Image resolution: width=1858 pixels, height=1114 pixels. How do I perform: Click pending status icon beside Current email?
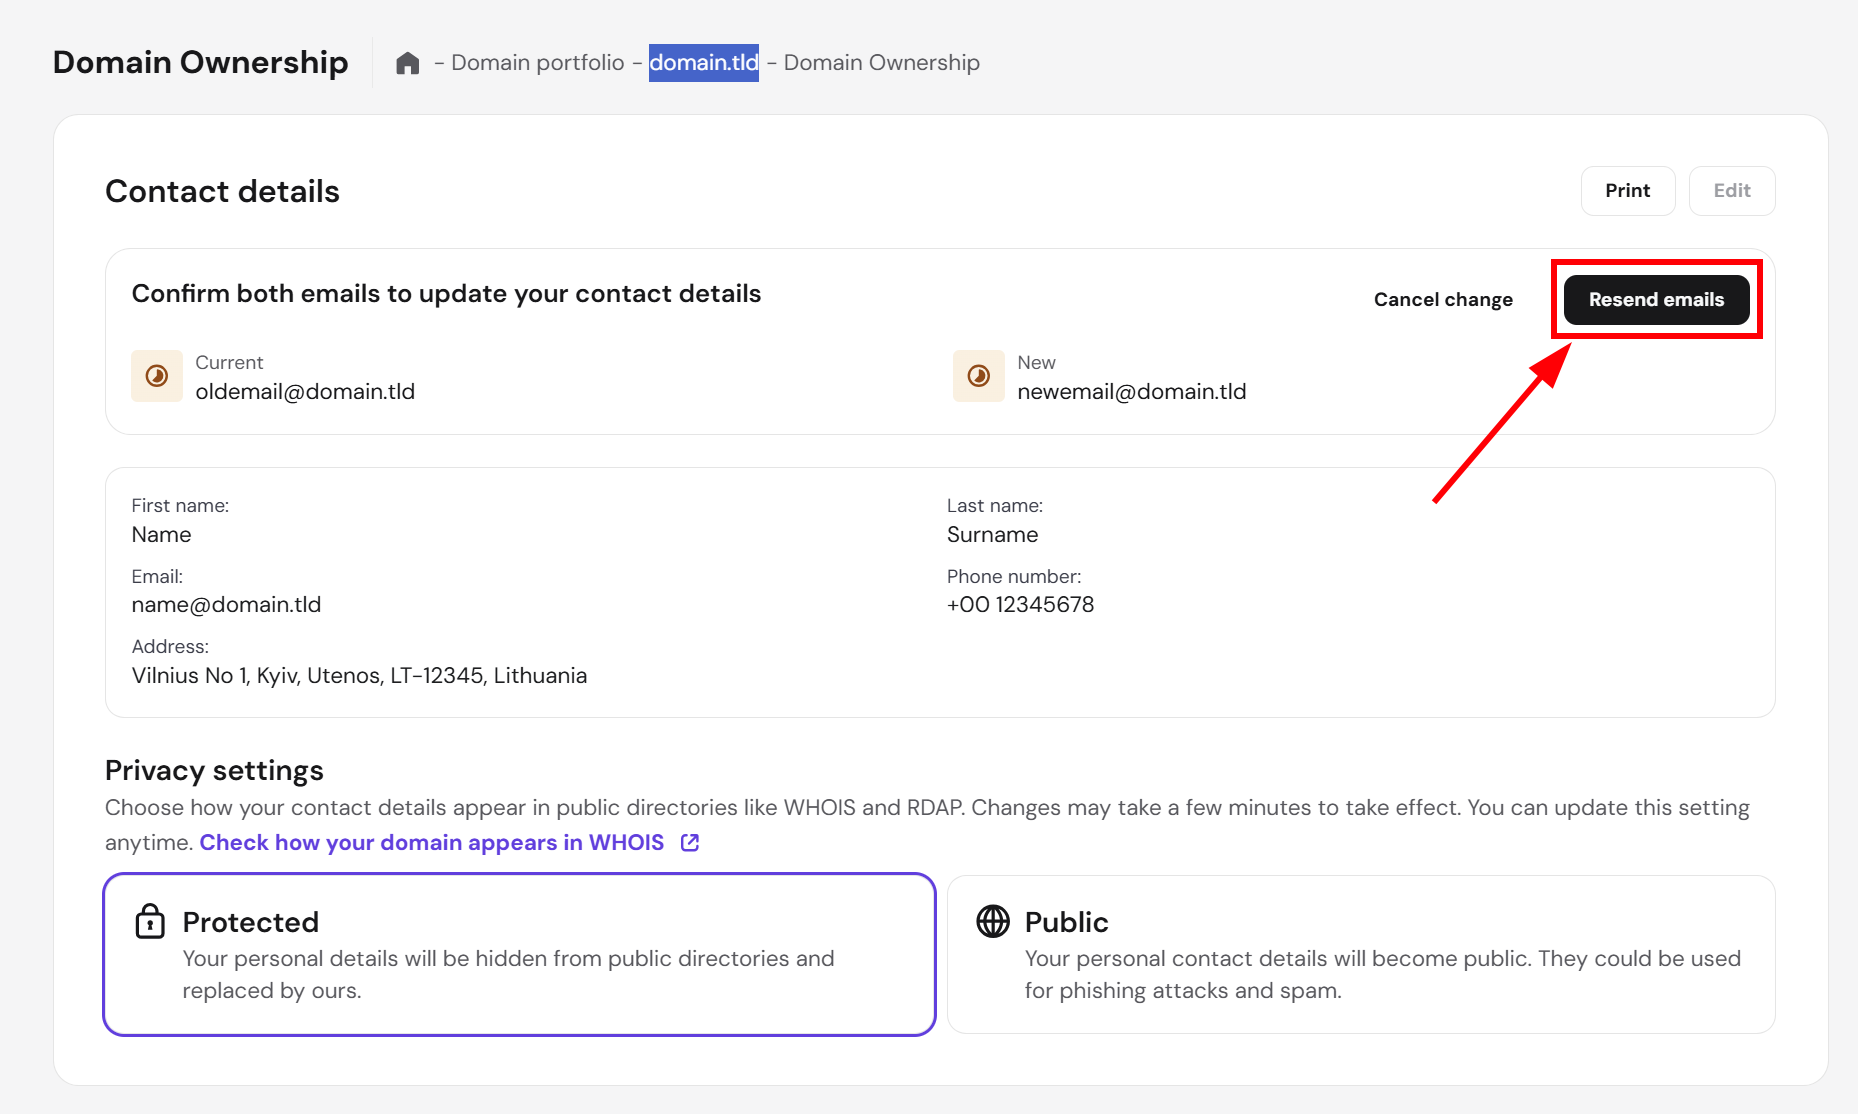[x=157, y=376]
